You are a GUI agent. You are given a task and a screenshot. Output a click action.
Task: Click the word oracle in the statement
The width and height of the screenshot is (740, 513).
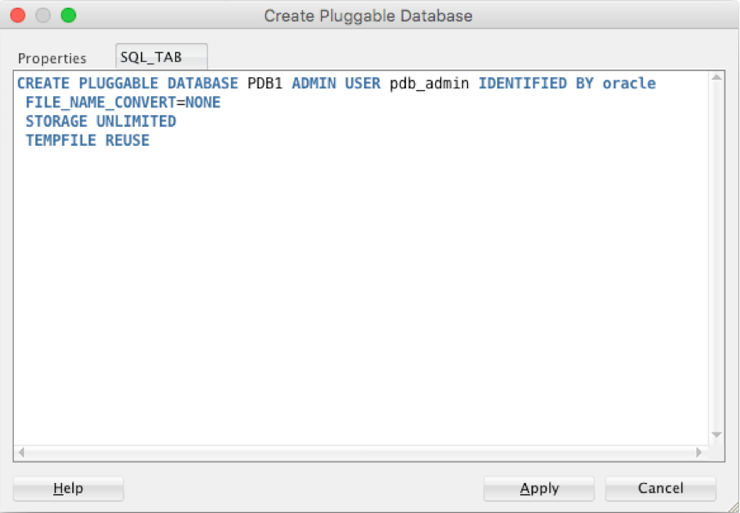tap(629, 84)
